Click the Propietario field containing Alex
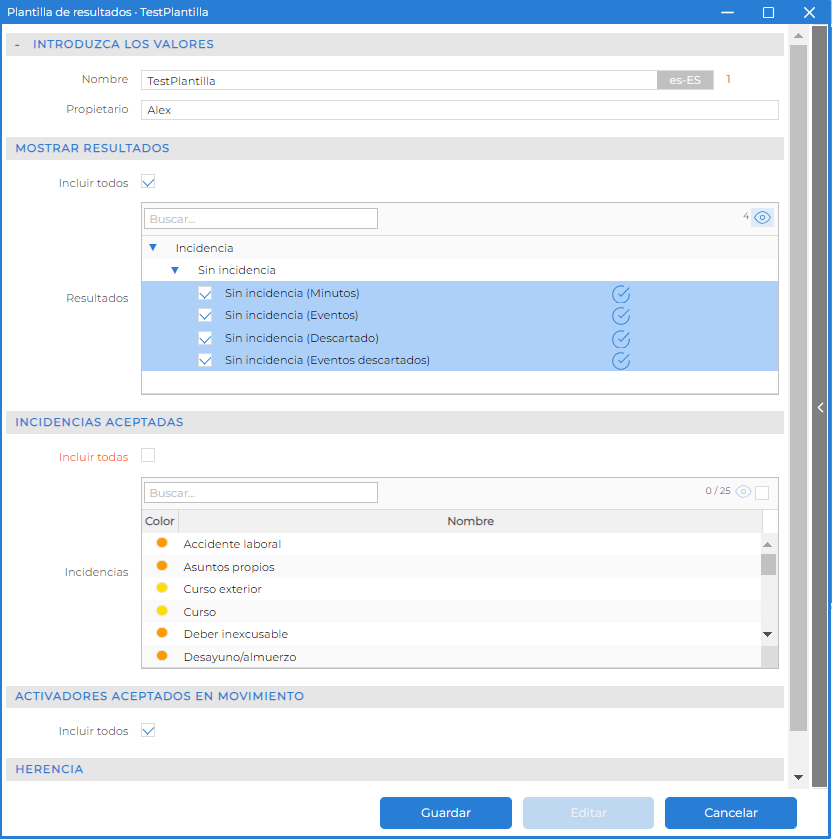This screenshot has width=832, height=839. (x=460, y=110)
